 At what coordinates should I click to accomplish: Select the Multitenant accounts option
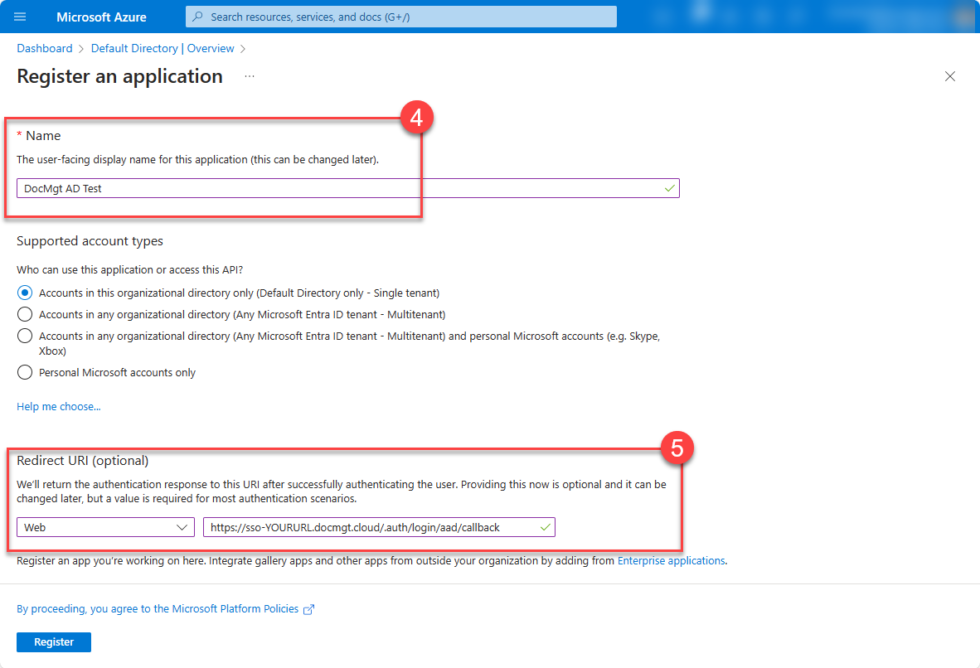click(23, 314)
